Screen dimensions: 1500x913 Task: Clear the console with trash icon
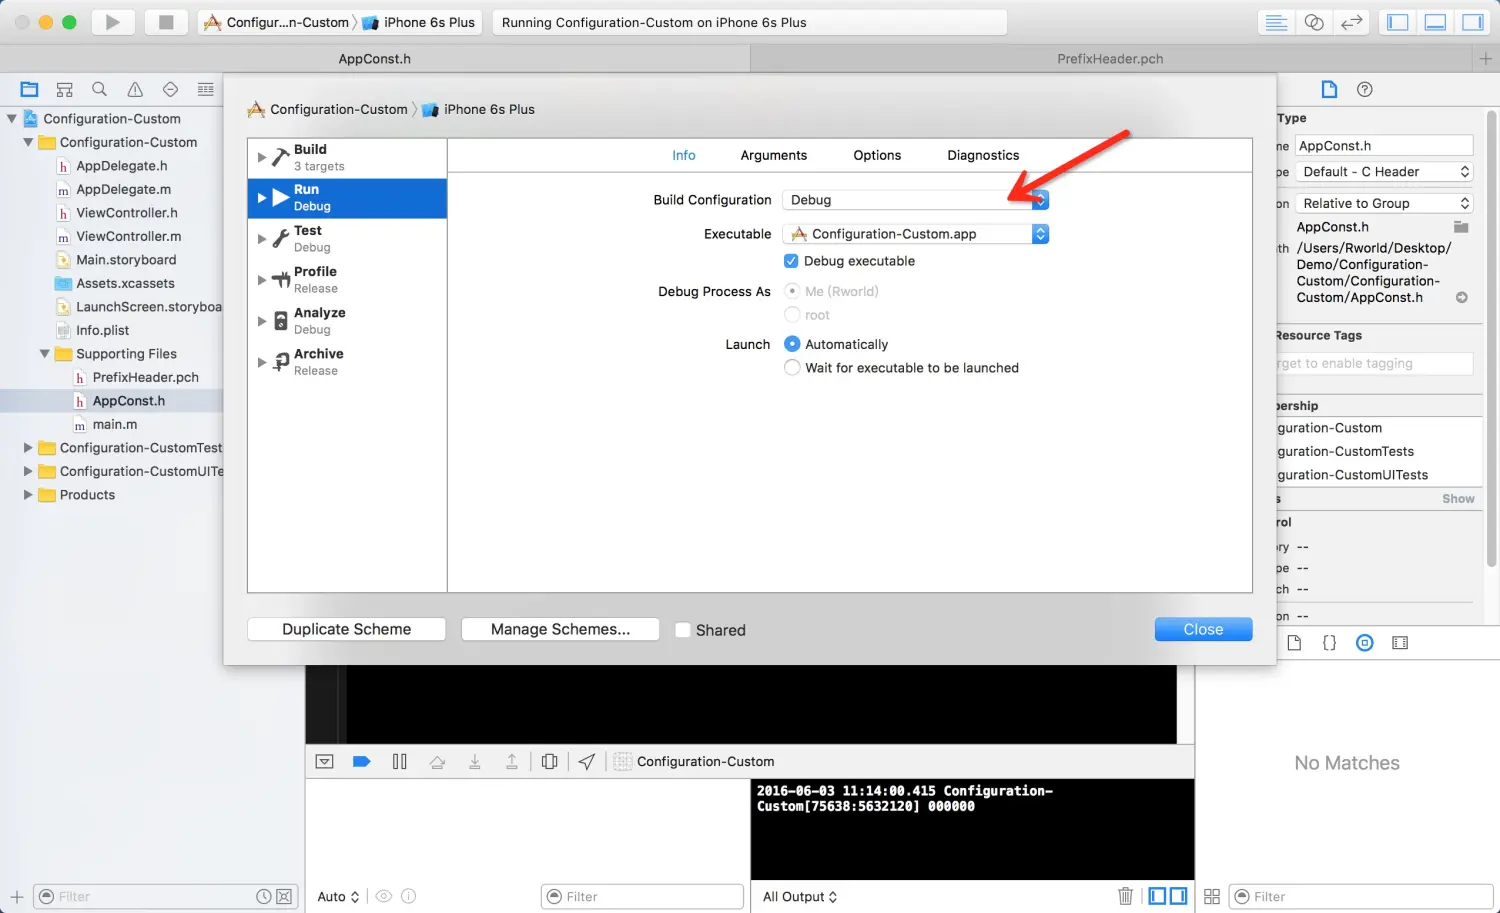click(x=1125, y=896)
